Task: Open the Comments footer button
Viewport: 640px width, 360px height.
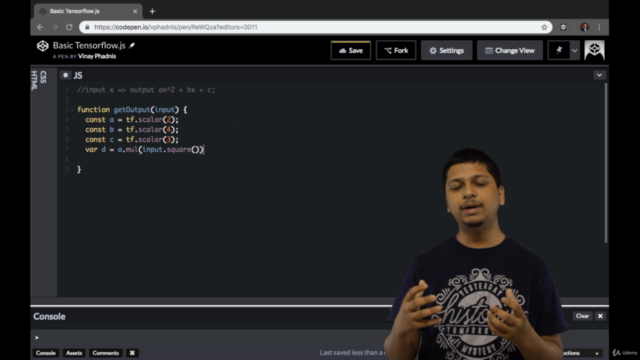Action: tap(105, 353)
